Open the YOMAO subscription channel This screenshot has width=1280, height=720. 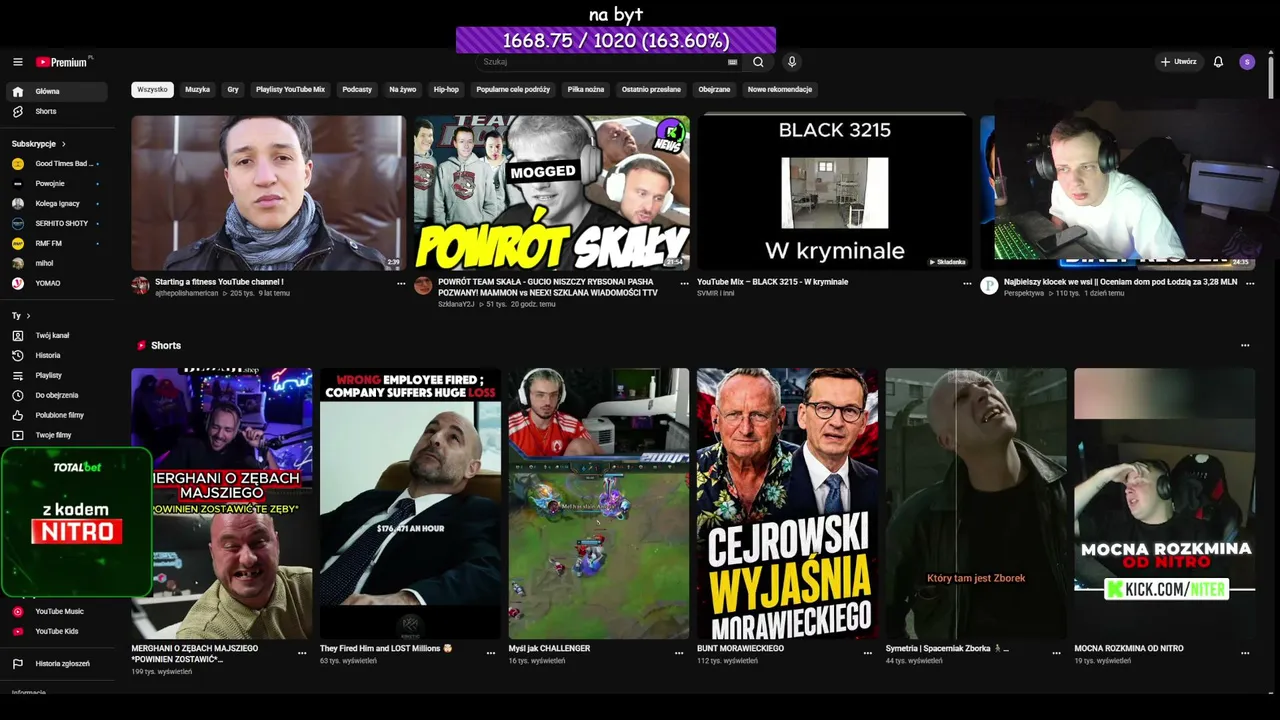(x=57, y=284)
